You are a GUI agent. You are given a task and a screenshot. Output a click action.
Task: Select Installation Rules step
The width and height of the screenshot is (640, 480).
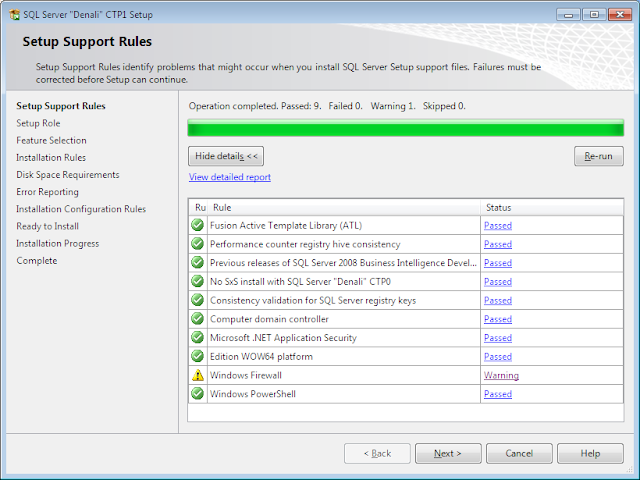point(51,158)
